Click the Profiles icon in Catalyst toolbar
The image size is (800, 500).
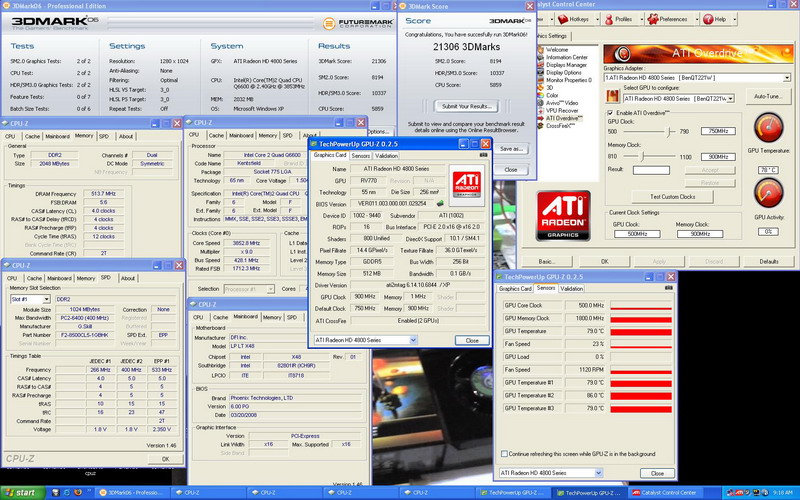point(609,19)
